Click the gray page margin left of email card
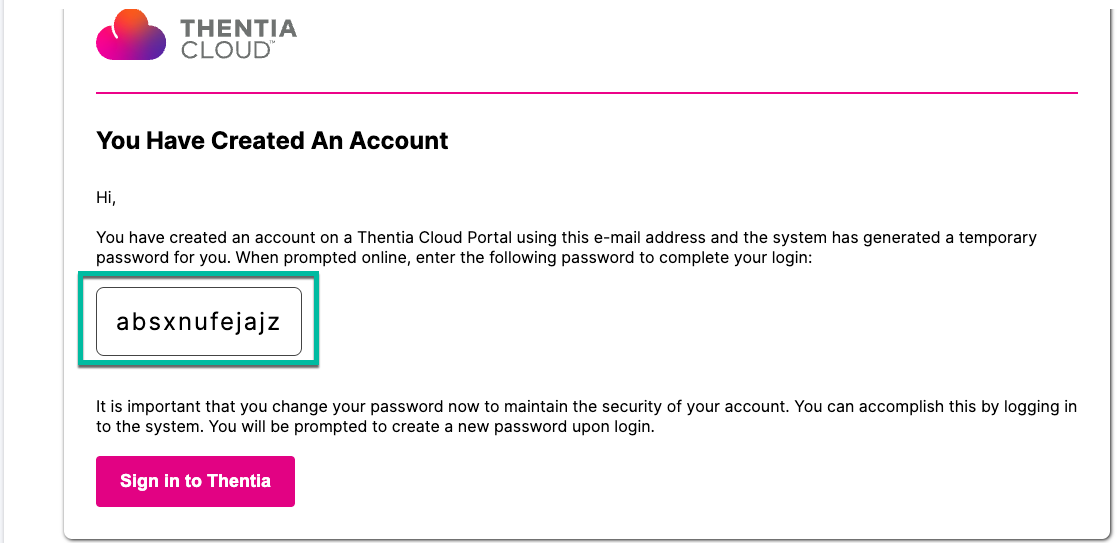1117x543 pixels. pyautogui.click(x=32, y=271)
